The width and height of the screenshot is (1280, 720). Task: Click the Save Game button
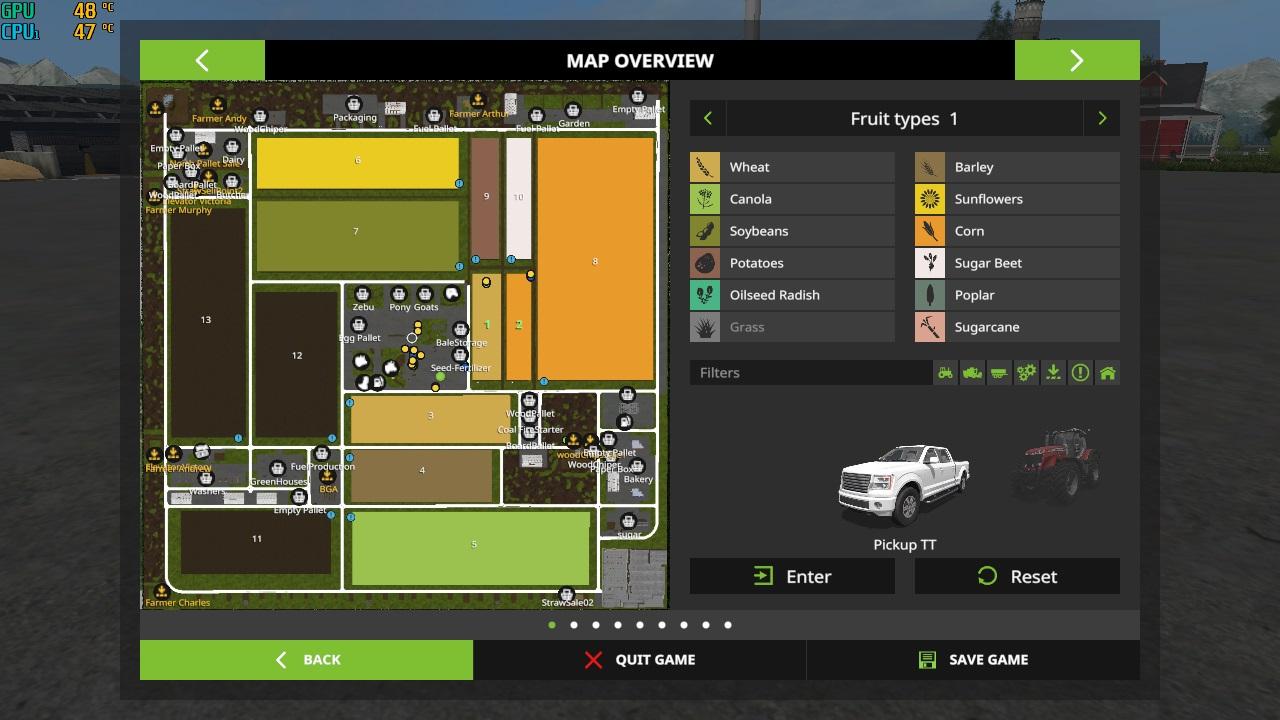point(973,660)
